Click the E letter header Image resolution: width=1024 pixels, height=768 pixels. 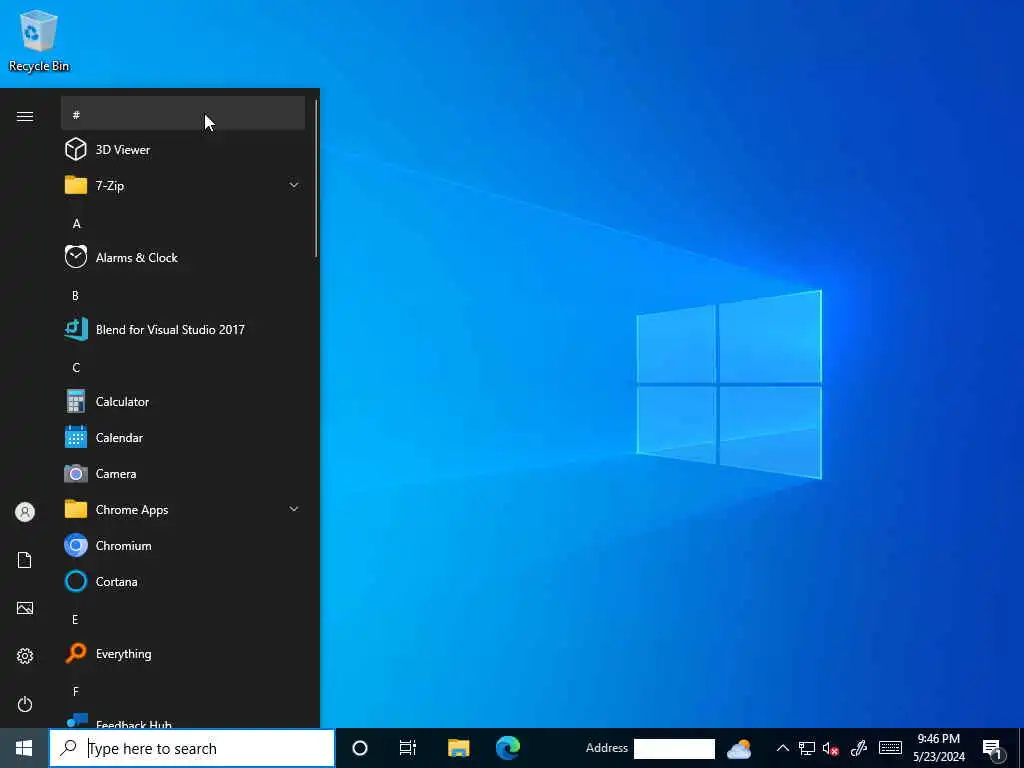(76, 619)
